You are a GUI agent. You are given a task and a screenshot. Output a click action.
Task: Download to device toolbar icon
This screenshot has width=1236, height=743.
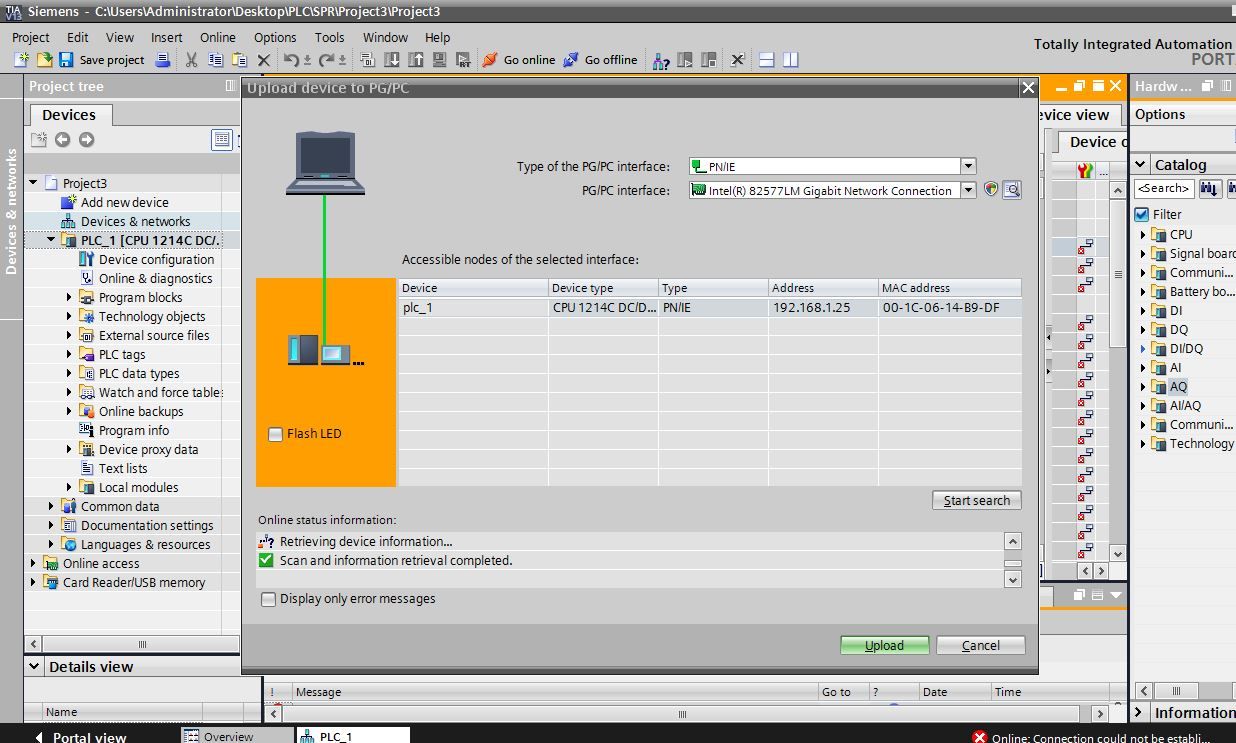(x=392, y=60)
